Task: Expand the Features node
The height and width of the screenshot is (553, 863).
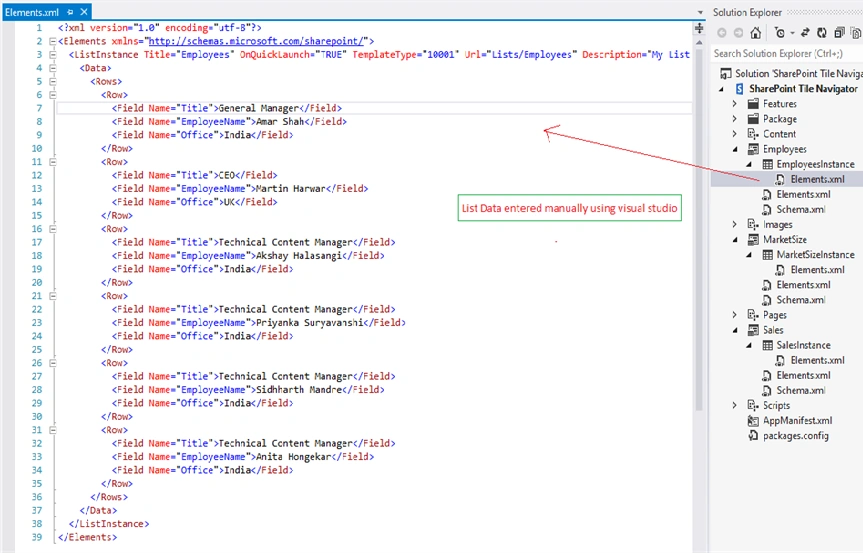Action: click(735, 103)
